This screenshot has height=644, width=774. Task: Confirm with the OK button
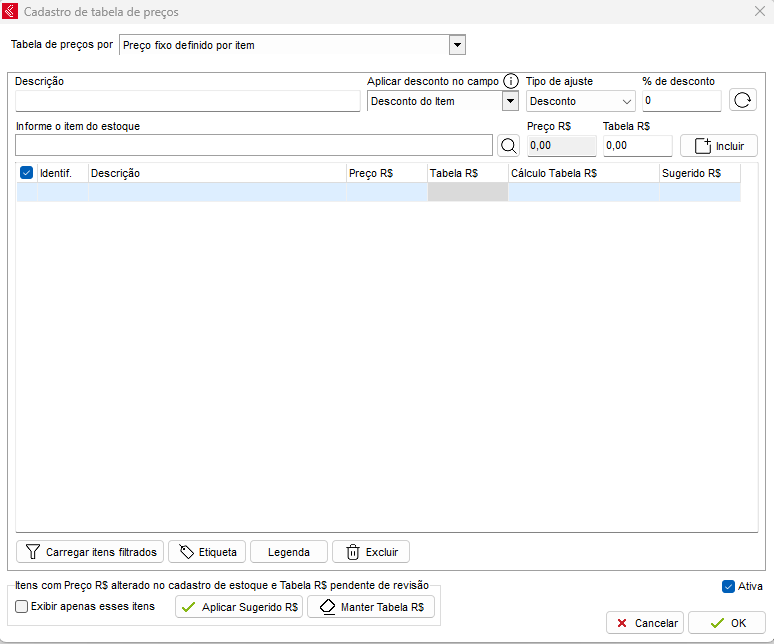pyautogui.click(x=727, y=623)
